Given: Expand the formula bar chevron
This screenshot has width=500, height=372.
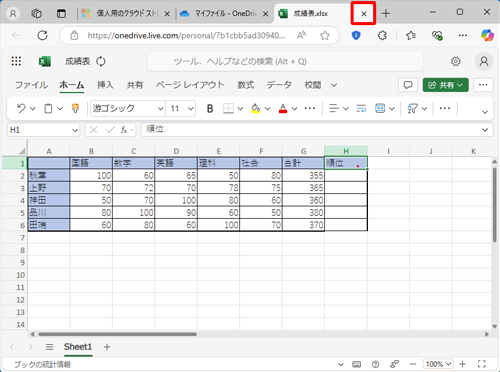Looking at the screenshot, I should click(x=485, y=130).
